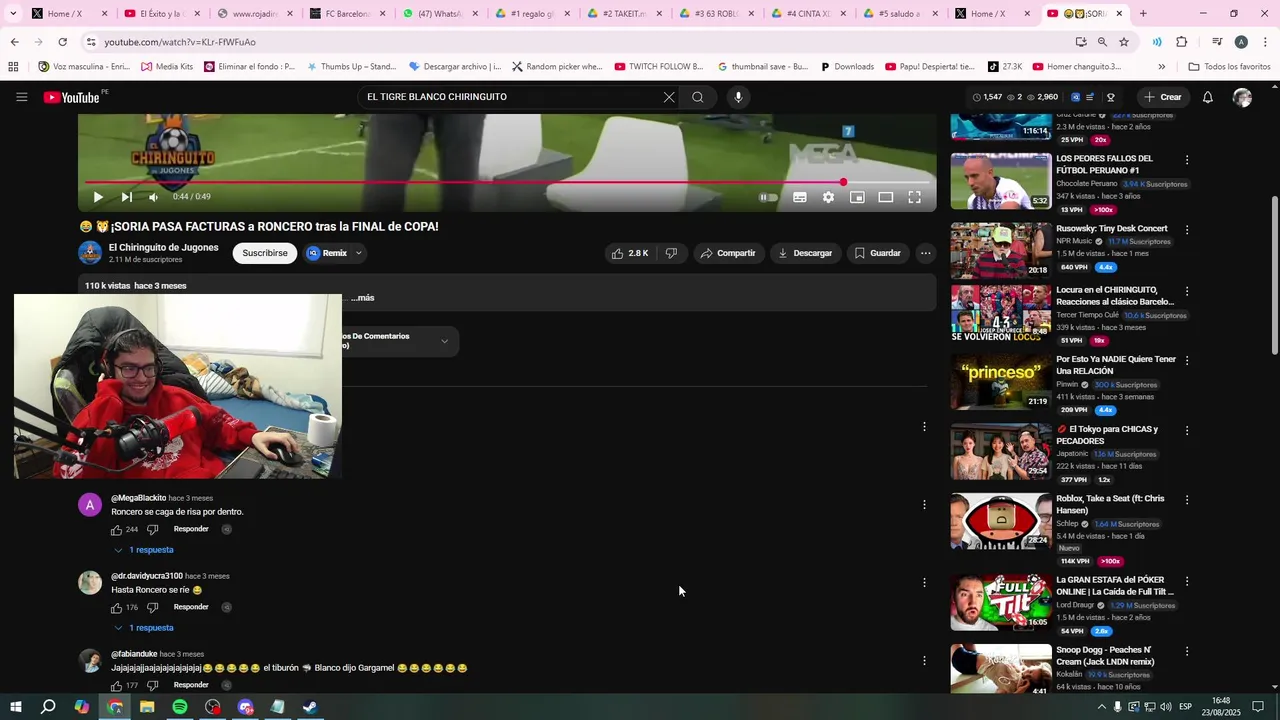Run search with magnifier button
This screenshot has height=720, width=1280.
click(x=698, y=97)
